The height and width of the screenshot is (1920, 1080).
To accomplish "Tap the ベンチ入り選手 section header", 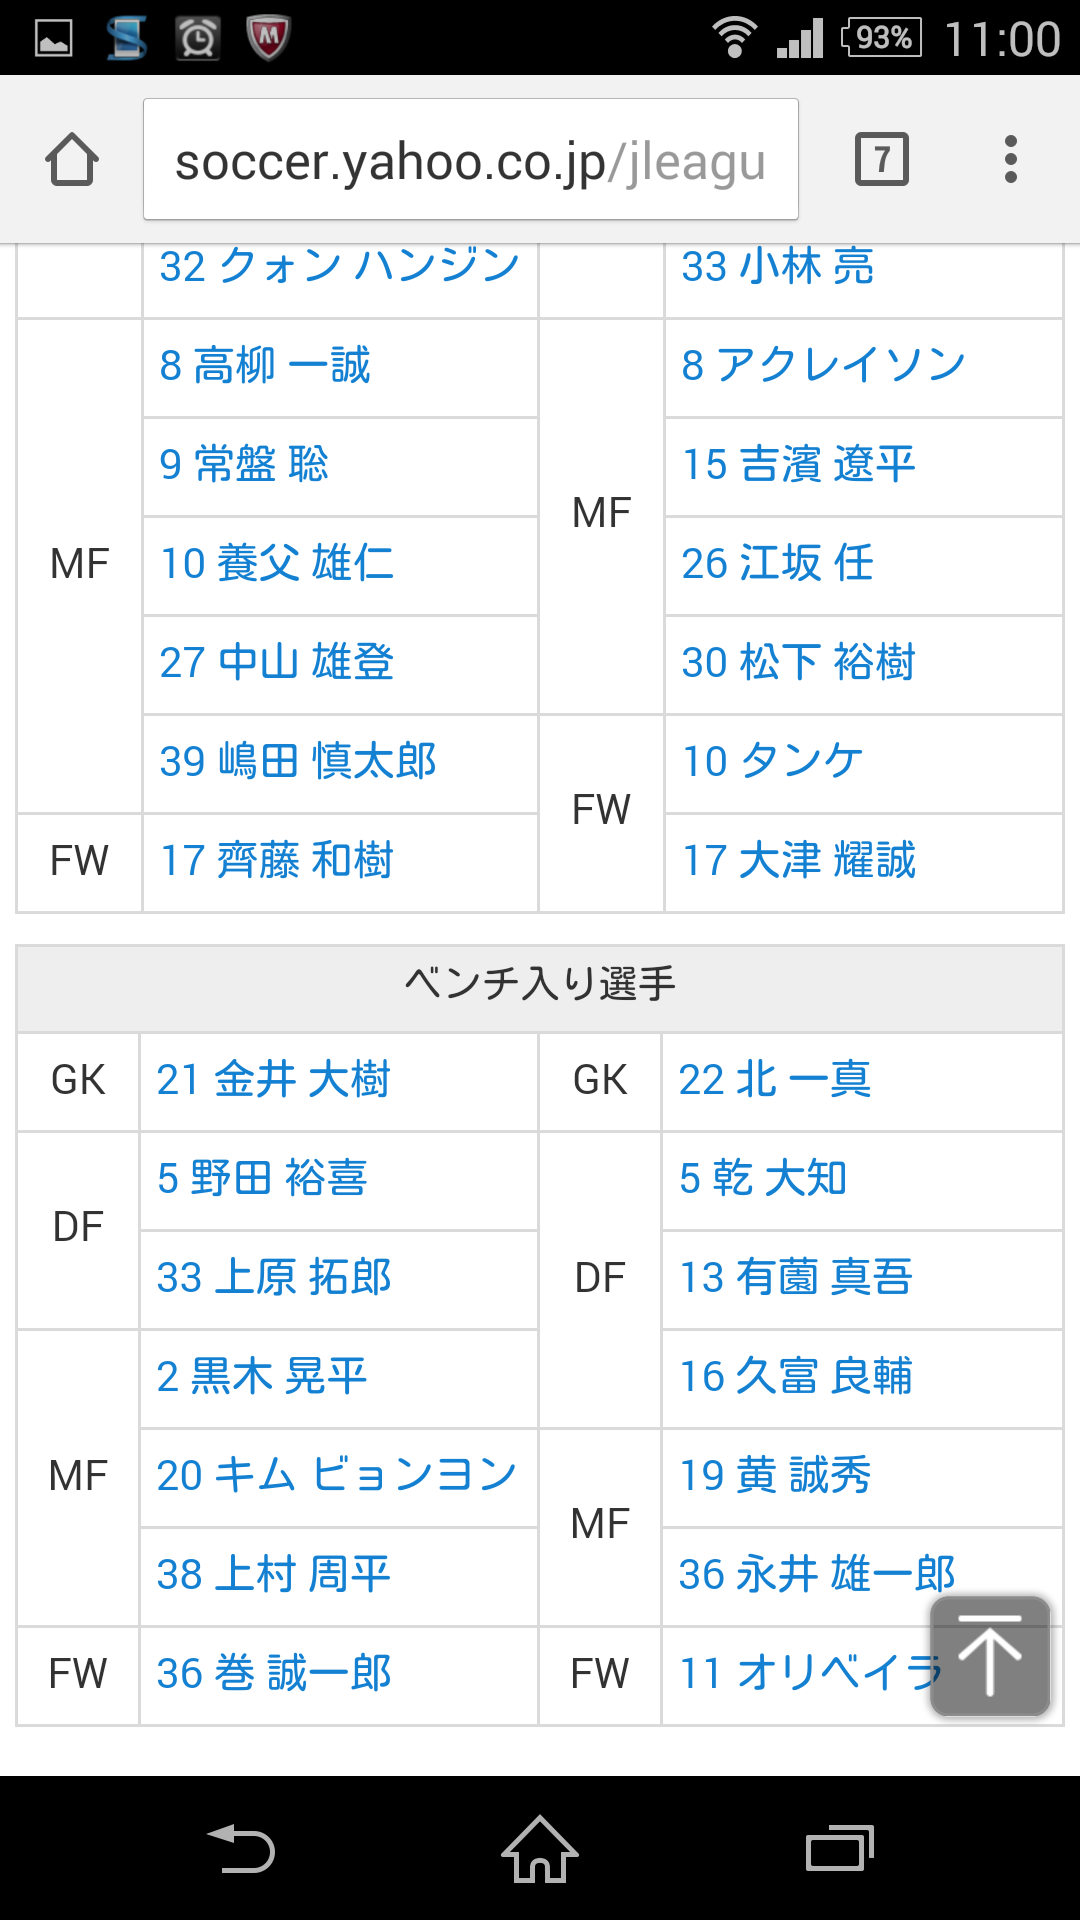I will pos(540,985).
